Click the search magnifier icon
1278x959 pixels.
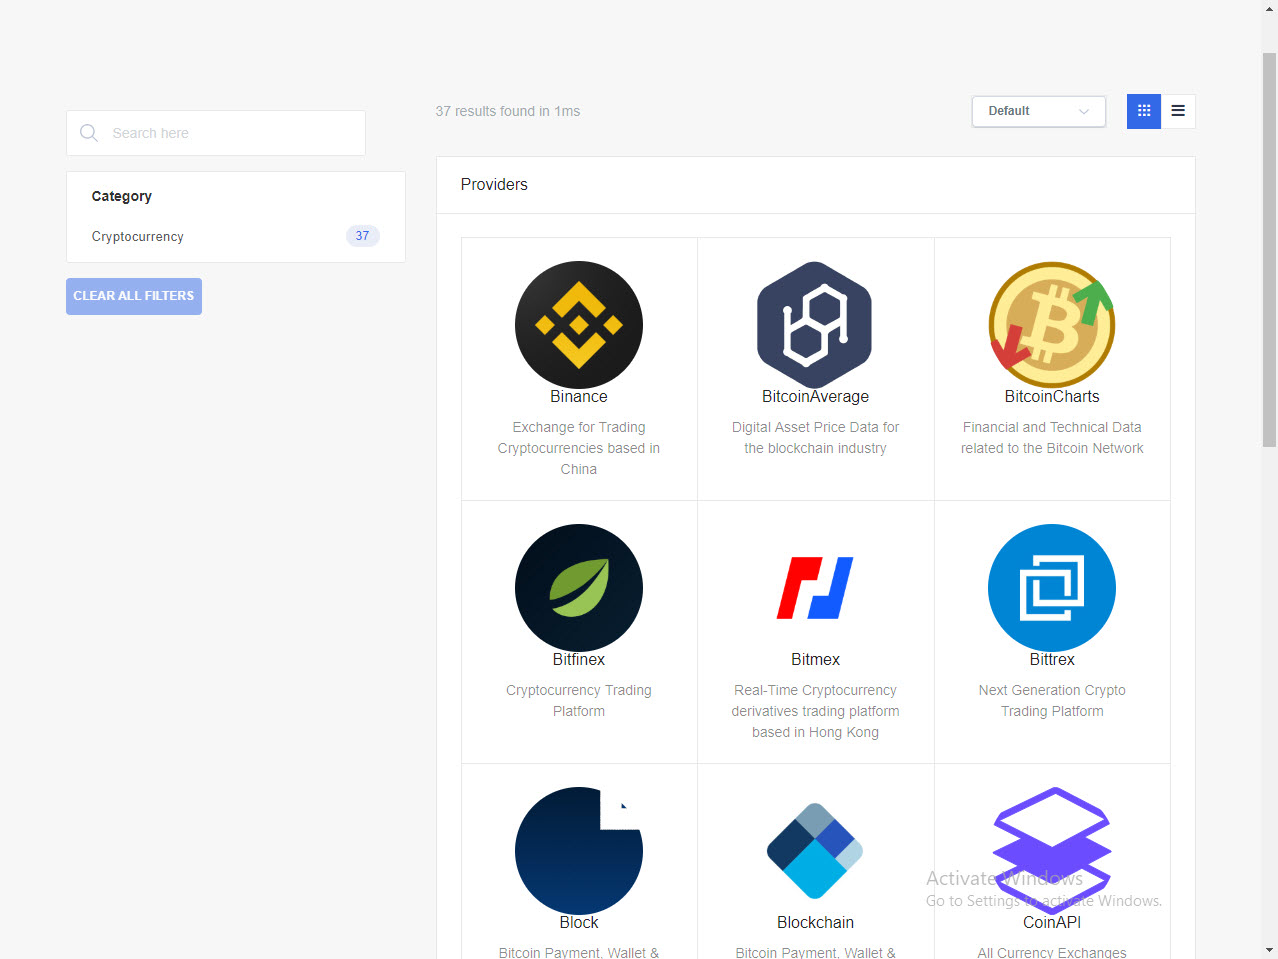[x=89, y=133]
